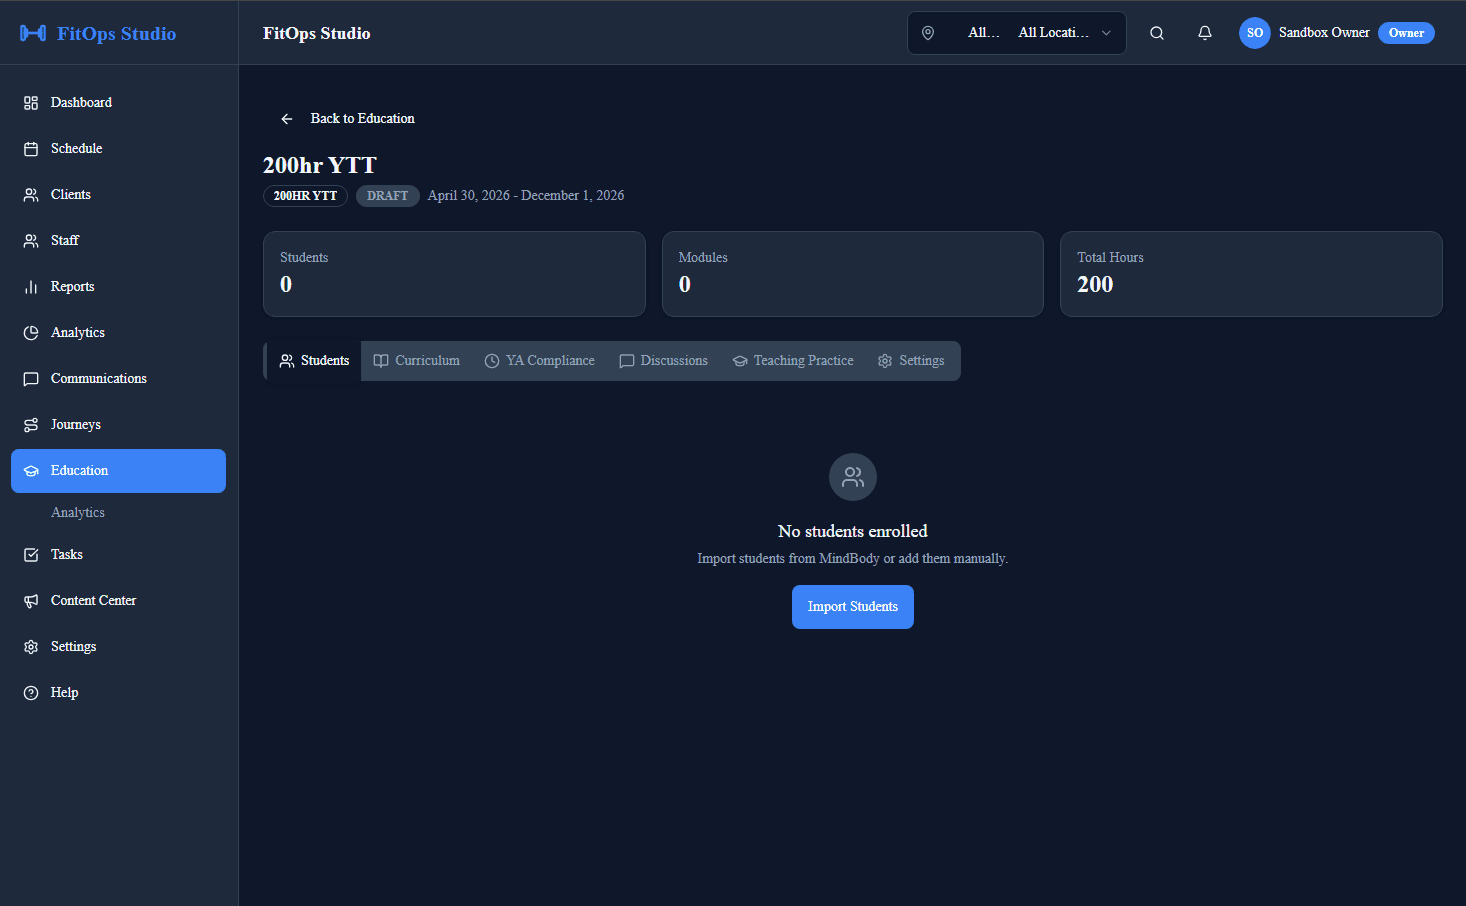
Task: Switch to the Curriculum tab
Action: click(416, 360)
